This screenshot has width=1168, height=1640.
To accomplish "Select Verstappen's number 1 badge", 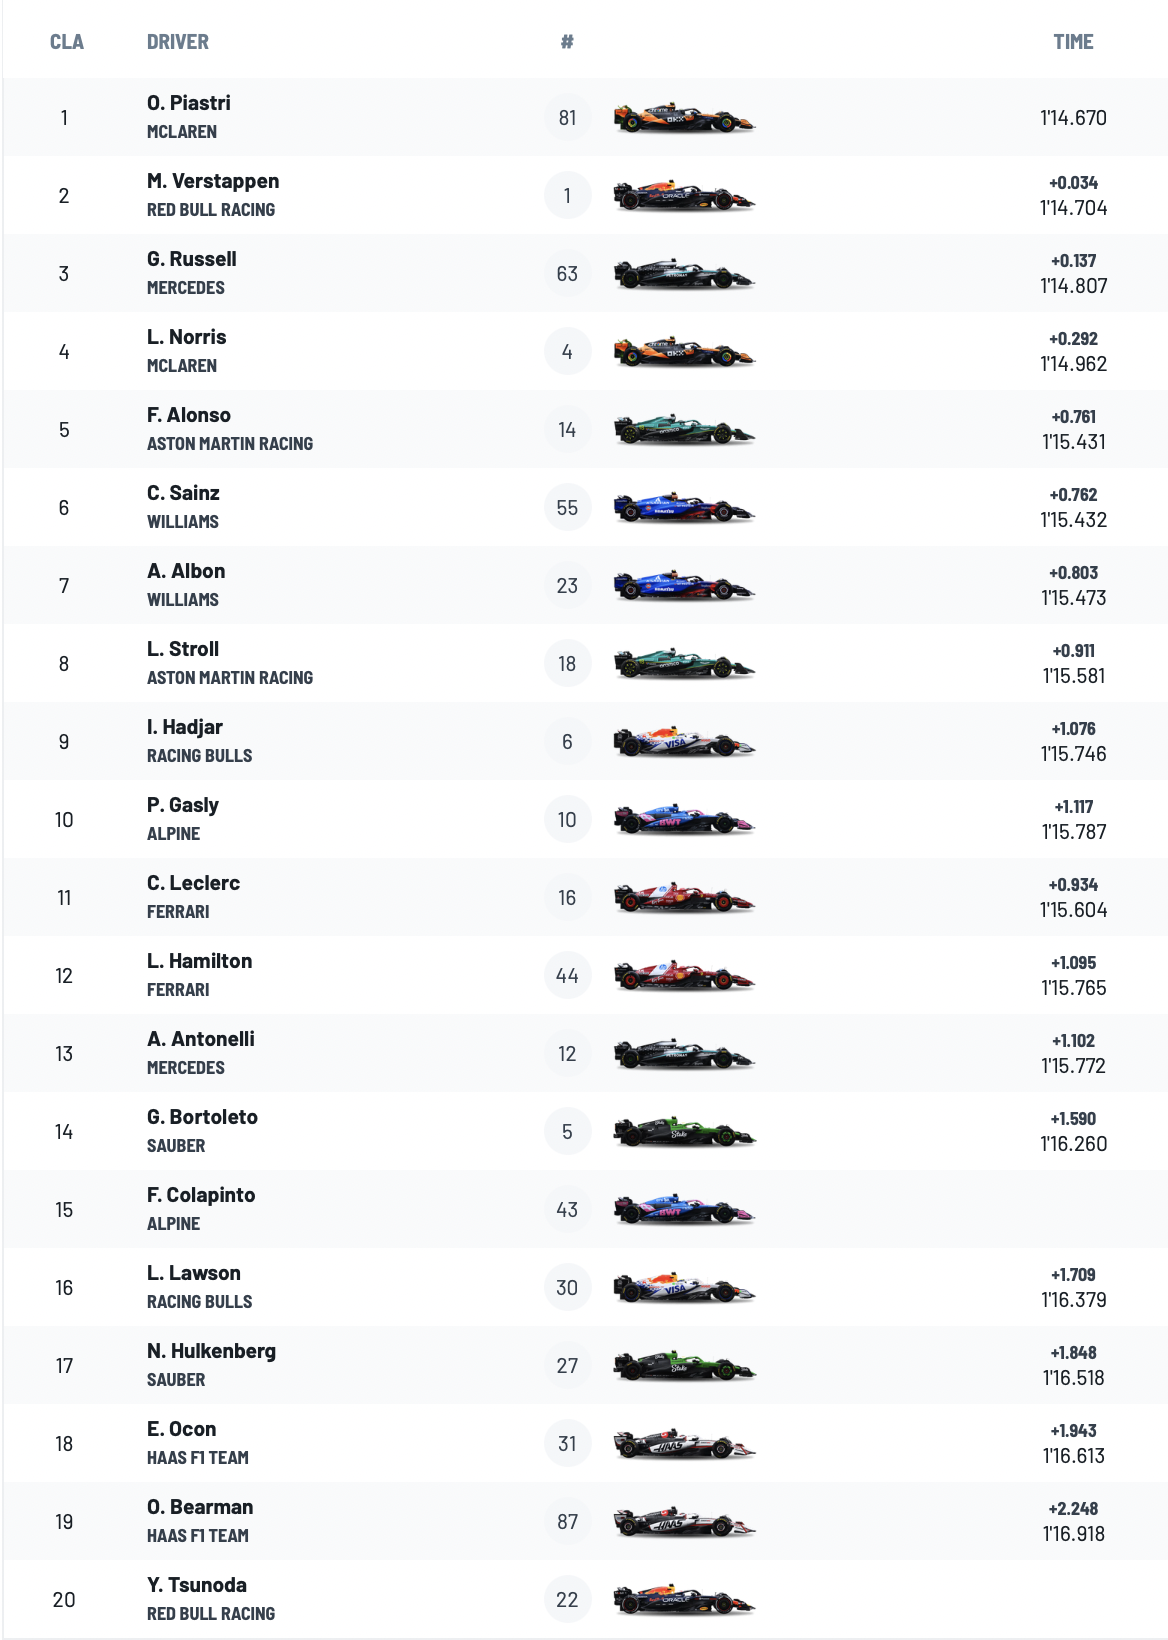I will coord(567,196).
